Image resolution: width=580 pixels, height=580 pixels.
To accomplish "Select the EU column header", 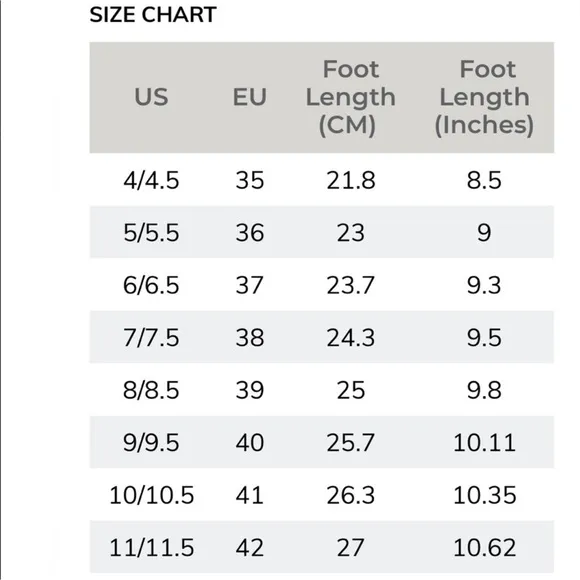I will 250,97.
